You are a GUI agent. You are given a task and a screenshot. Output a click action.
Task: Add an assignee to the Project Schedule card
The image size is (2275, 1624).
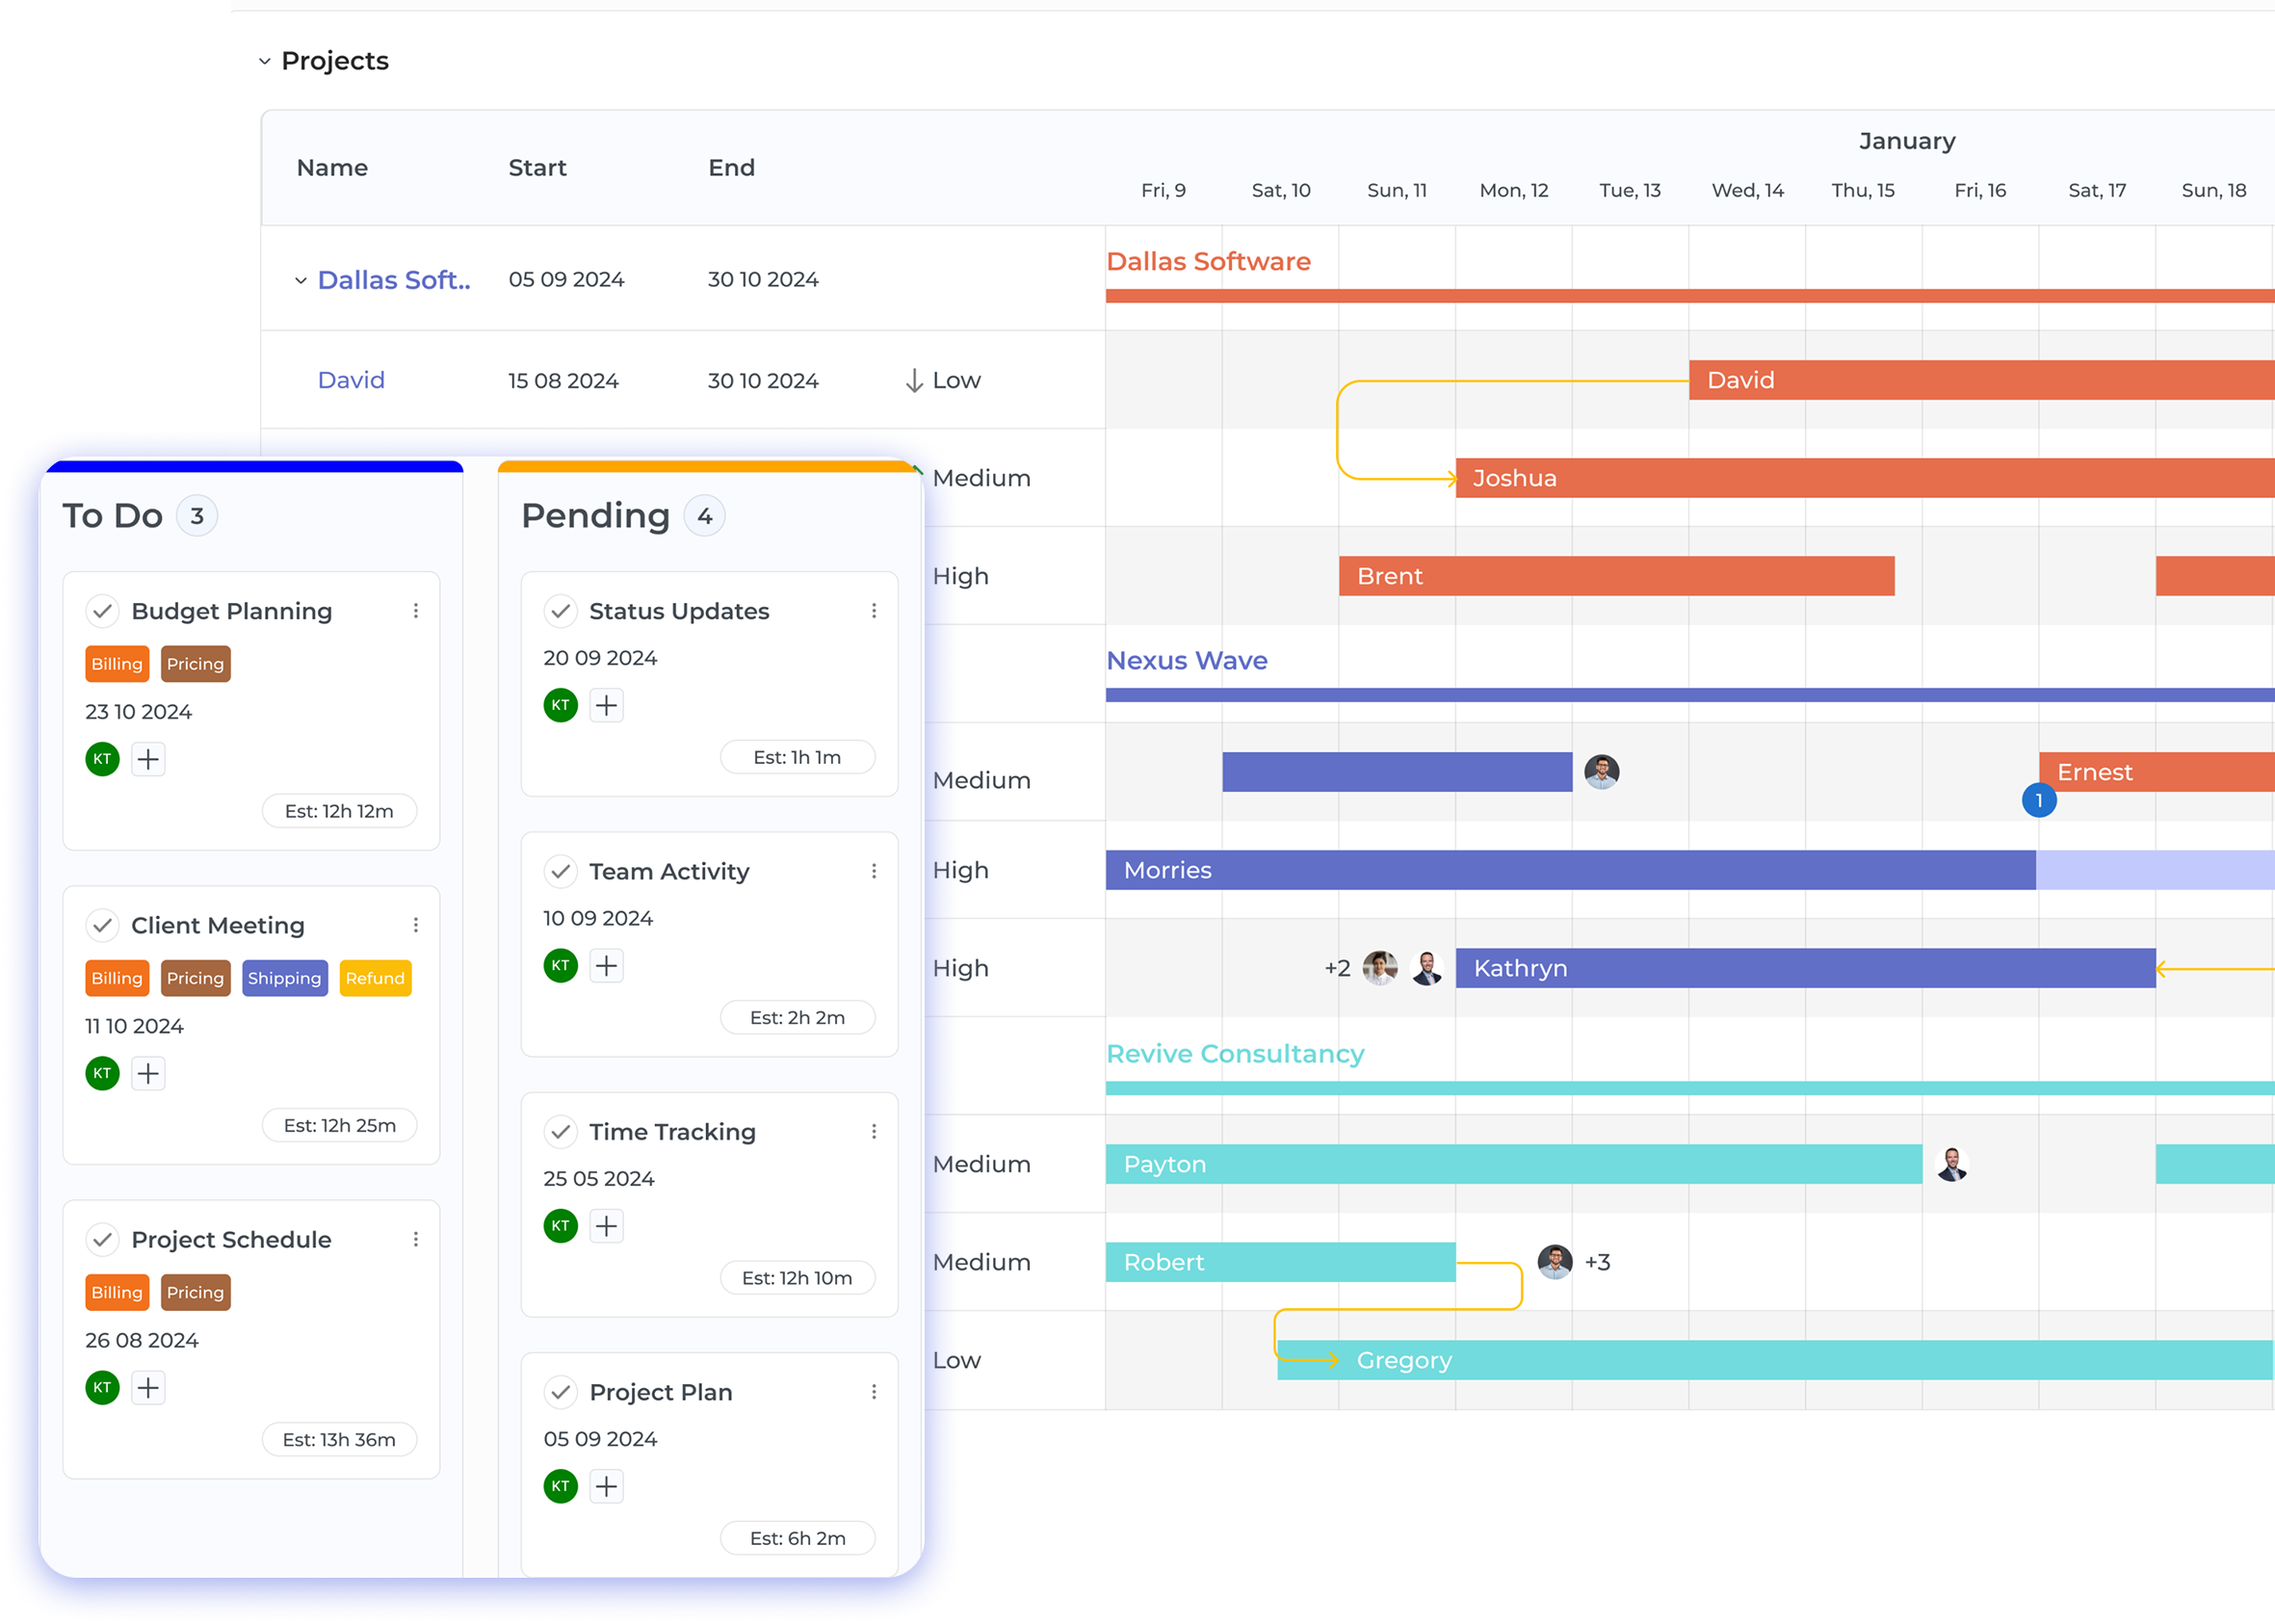click(148, 1388)
